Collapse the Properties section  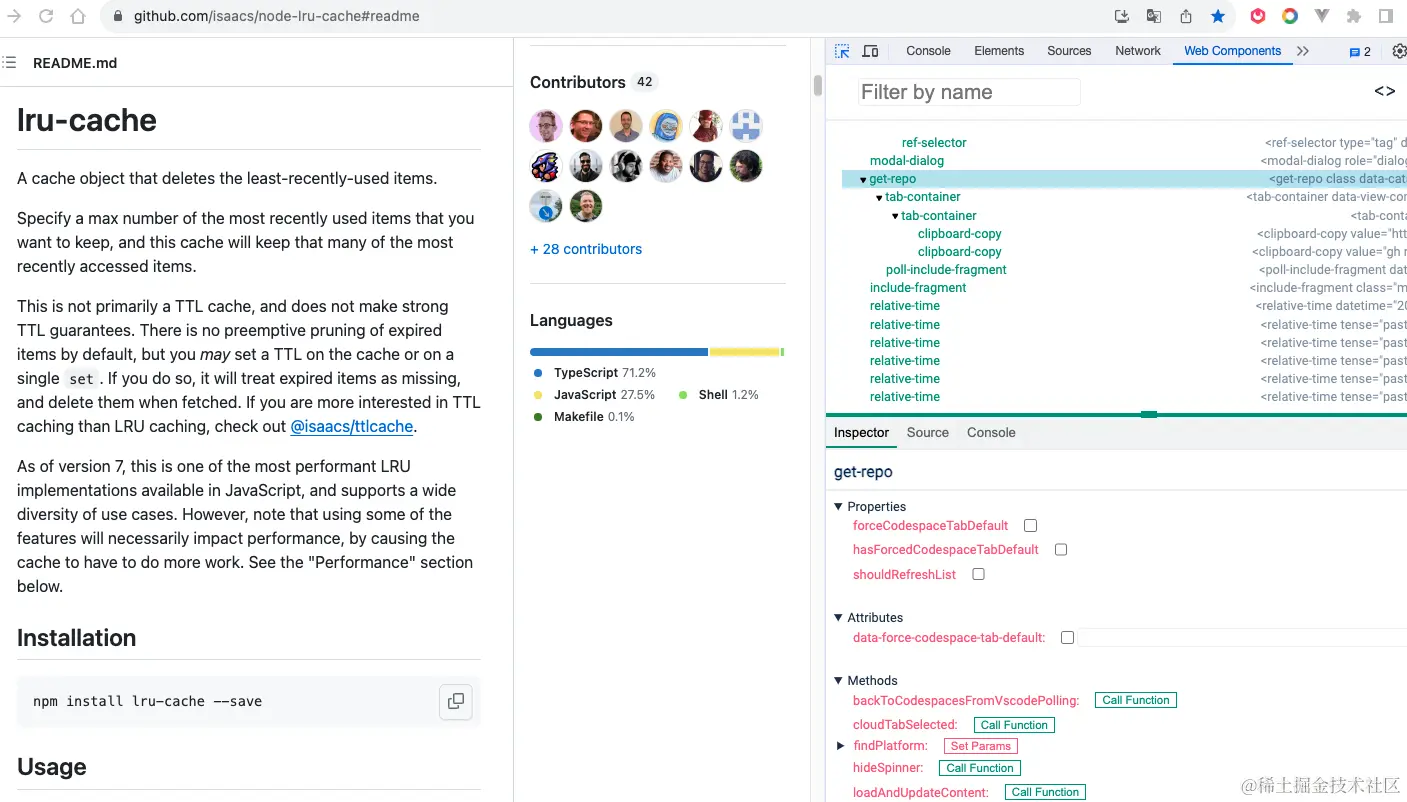pos(838,506)
